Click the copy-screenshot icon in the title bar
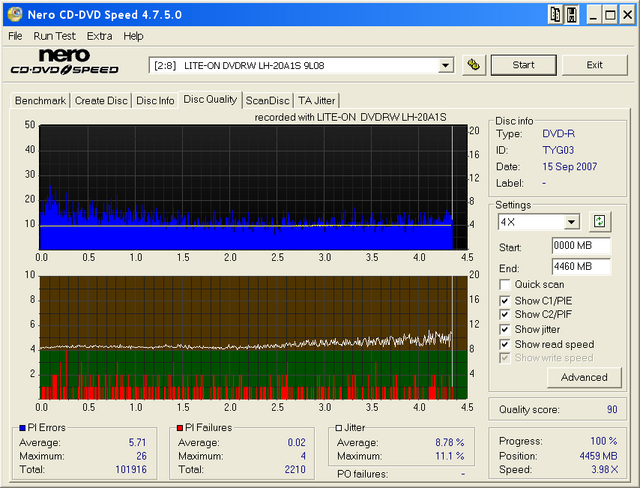This screenshot has width=640, height=488. [555, 15]
